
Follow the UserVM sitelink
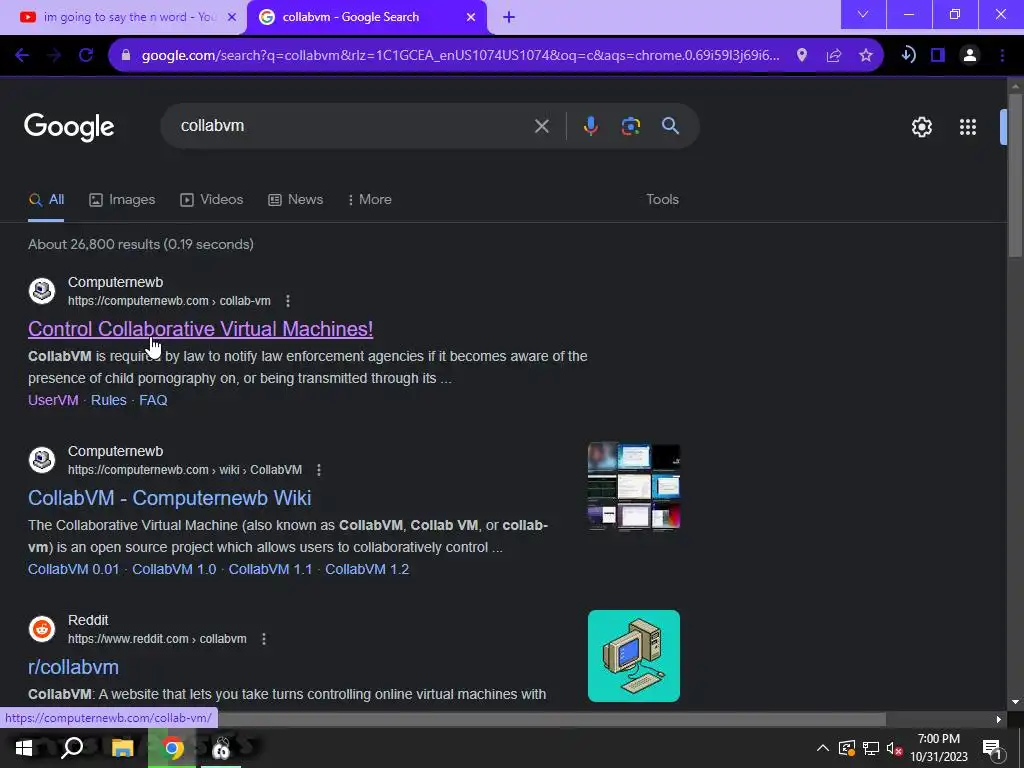click(x=53, y=400)
